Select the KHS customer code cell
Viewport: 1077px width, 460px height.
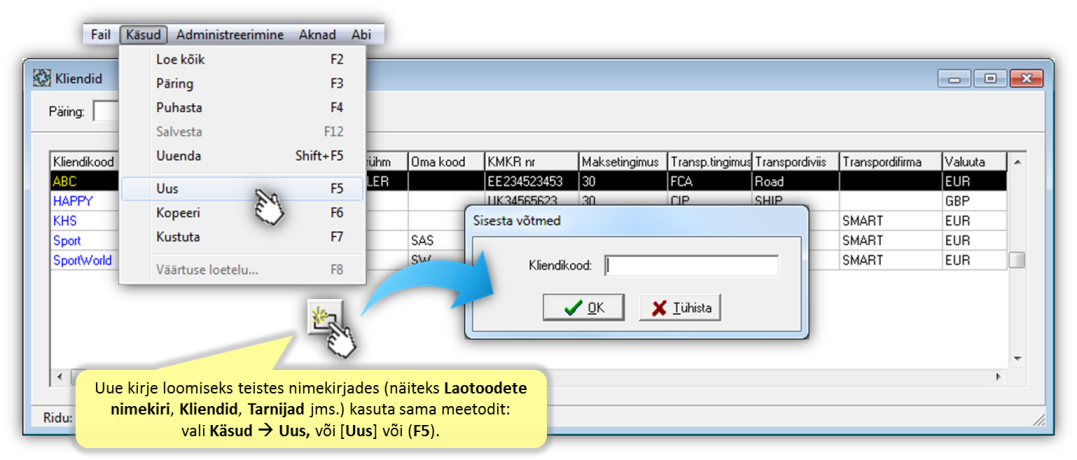point(85,222)
